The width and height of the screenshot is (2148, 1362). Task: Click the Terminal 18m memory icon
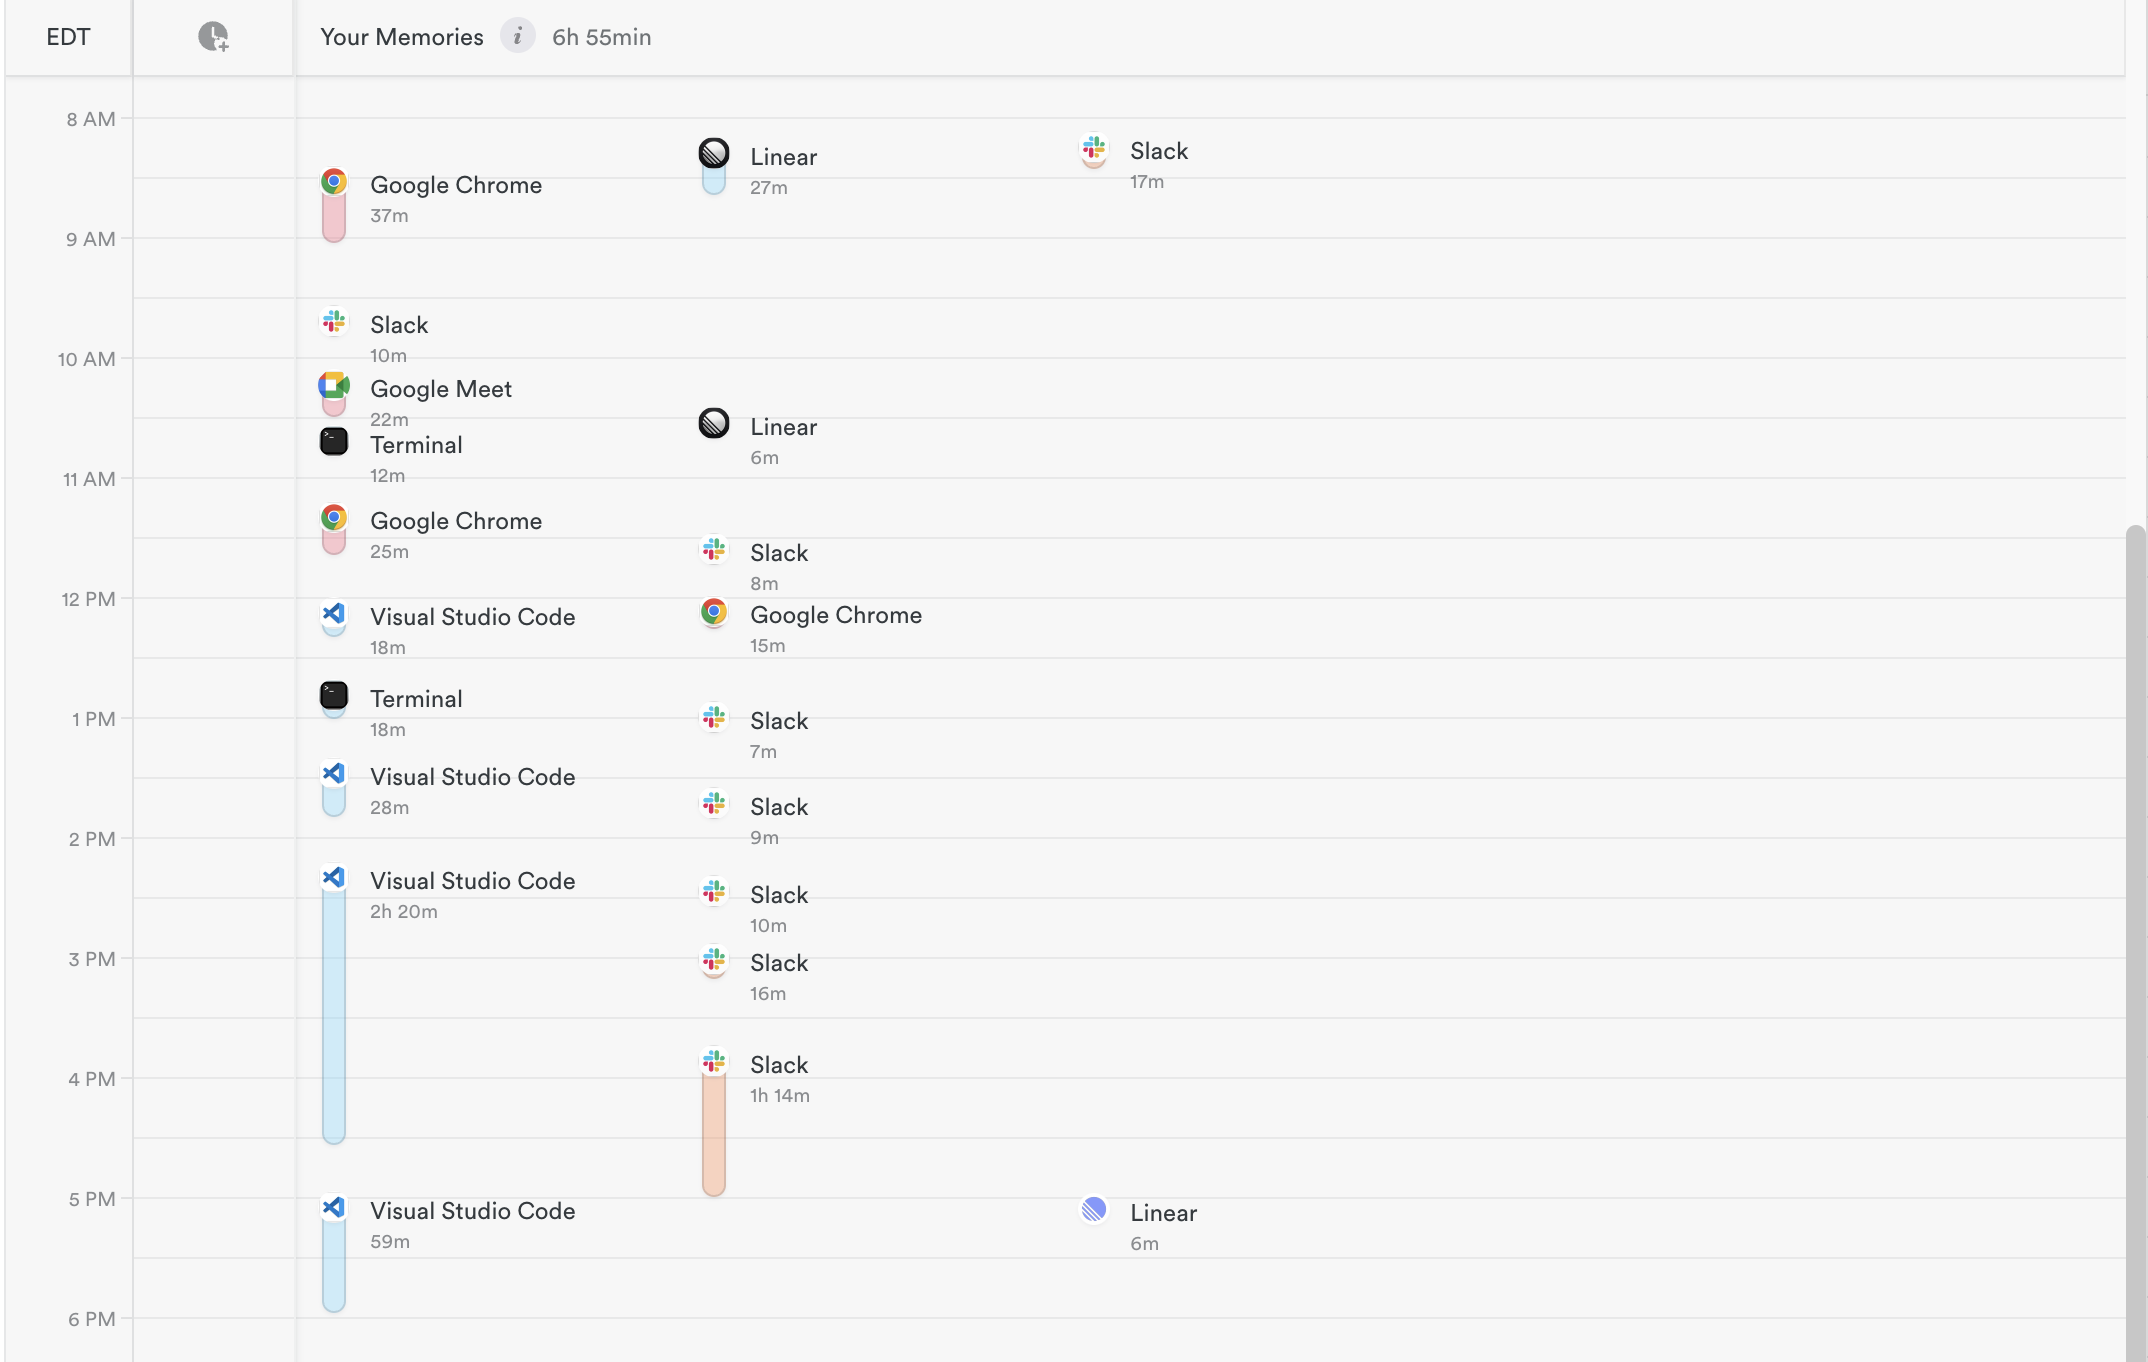(334, 695)
